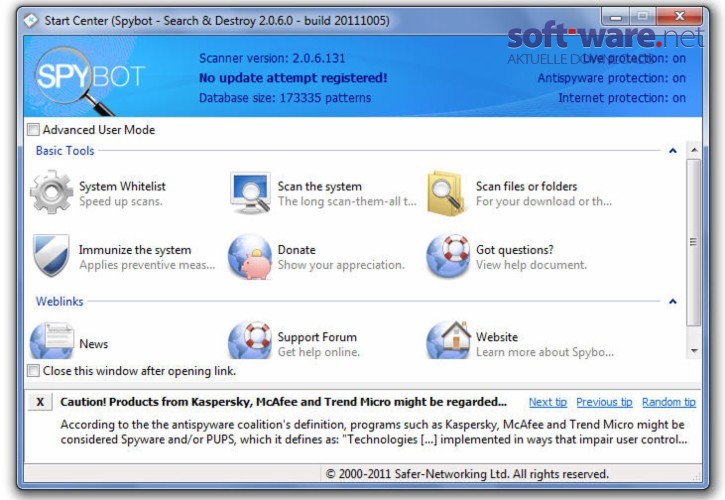The image size is (725, 500).
Task: Click the Donate label
Action: pyautogui.click(x=296, y=250)
